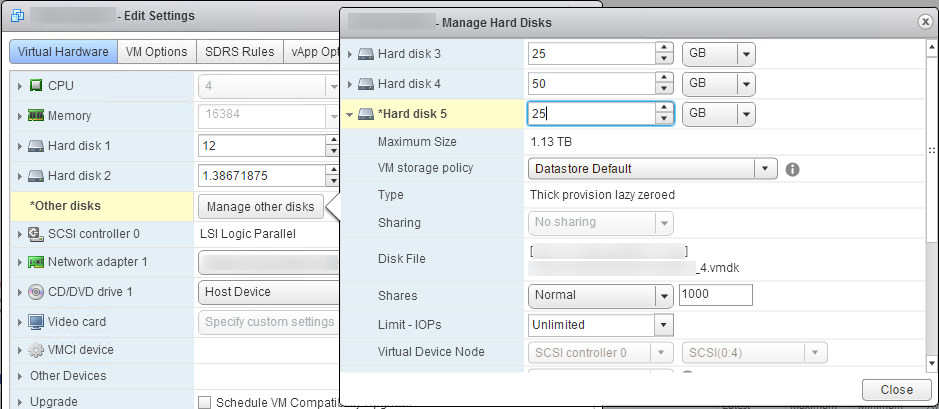
Task: Expand Hard disk 4 details
Action: 350,84
